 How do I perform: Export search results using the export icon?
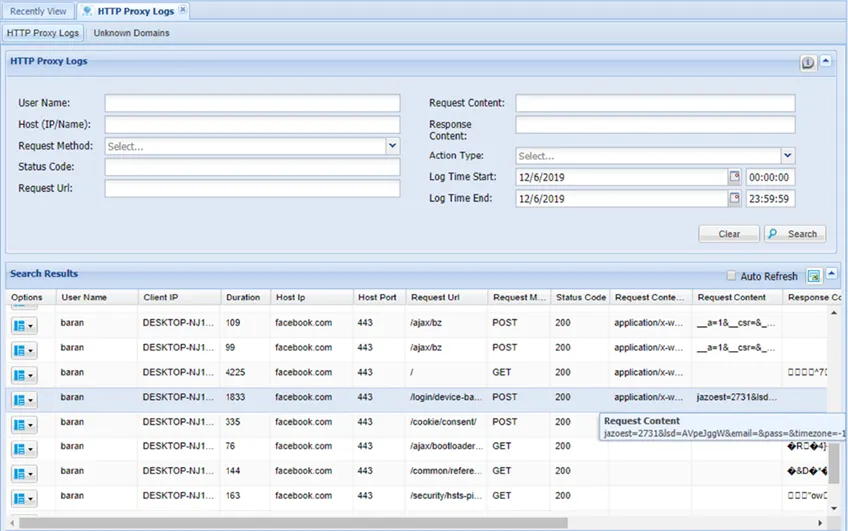pos(813,276)
